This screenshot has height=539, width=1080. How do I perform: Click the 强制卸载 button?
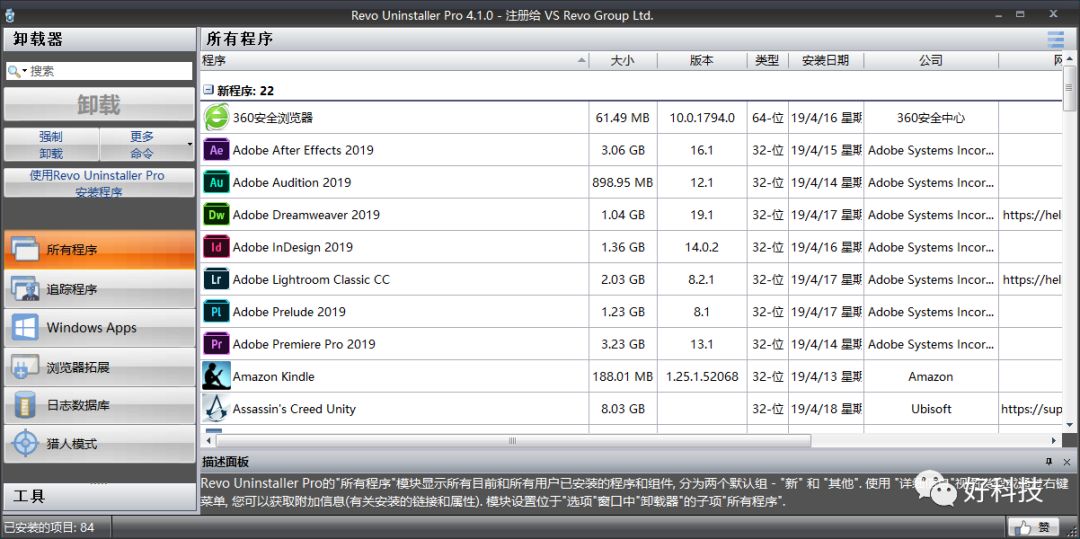tap(51, 145)
